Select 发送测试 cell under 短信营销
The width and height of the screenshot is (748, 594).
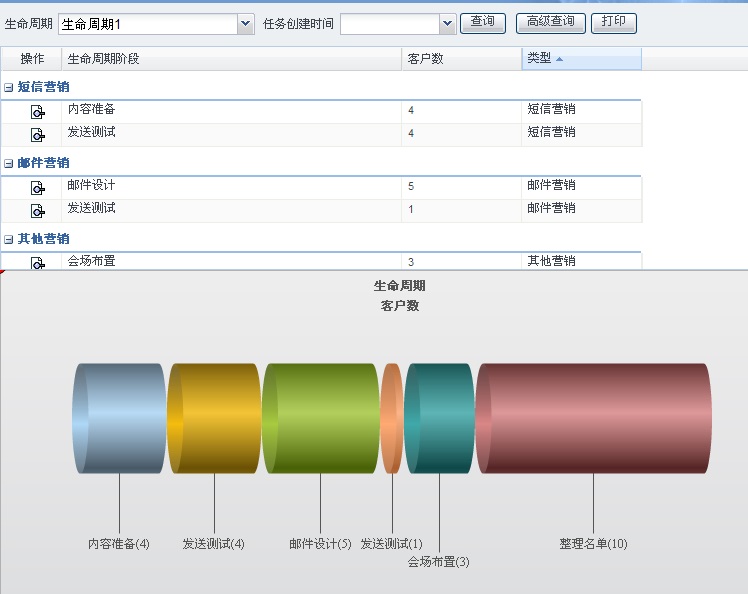tap(231, 135)
